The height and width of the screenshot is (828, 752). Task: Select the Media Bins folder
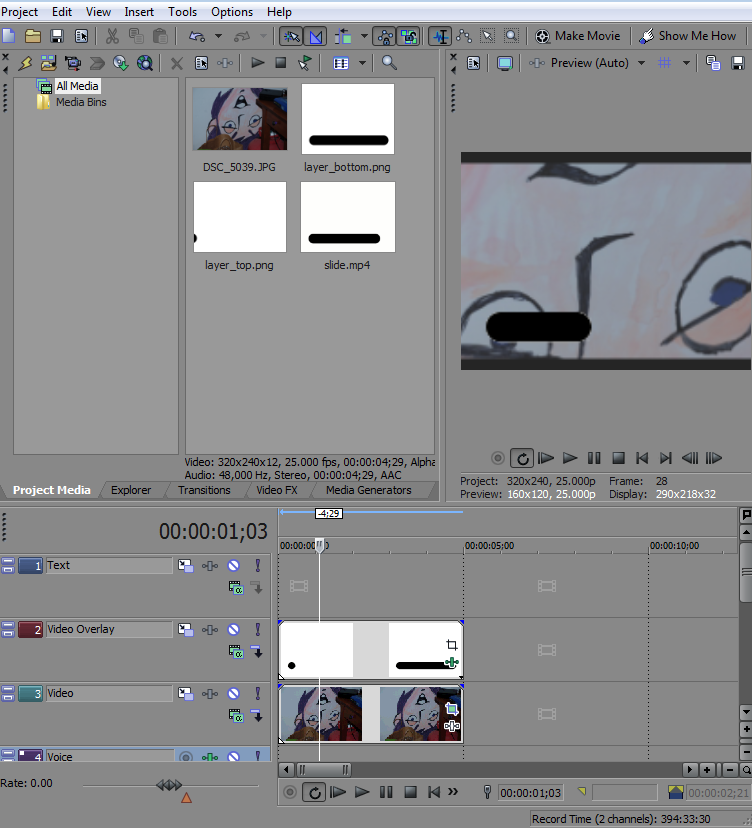click(81, 102)
